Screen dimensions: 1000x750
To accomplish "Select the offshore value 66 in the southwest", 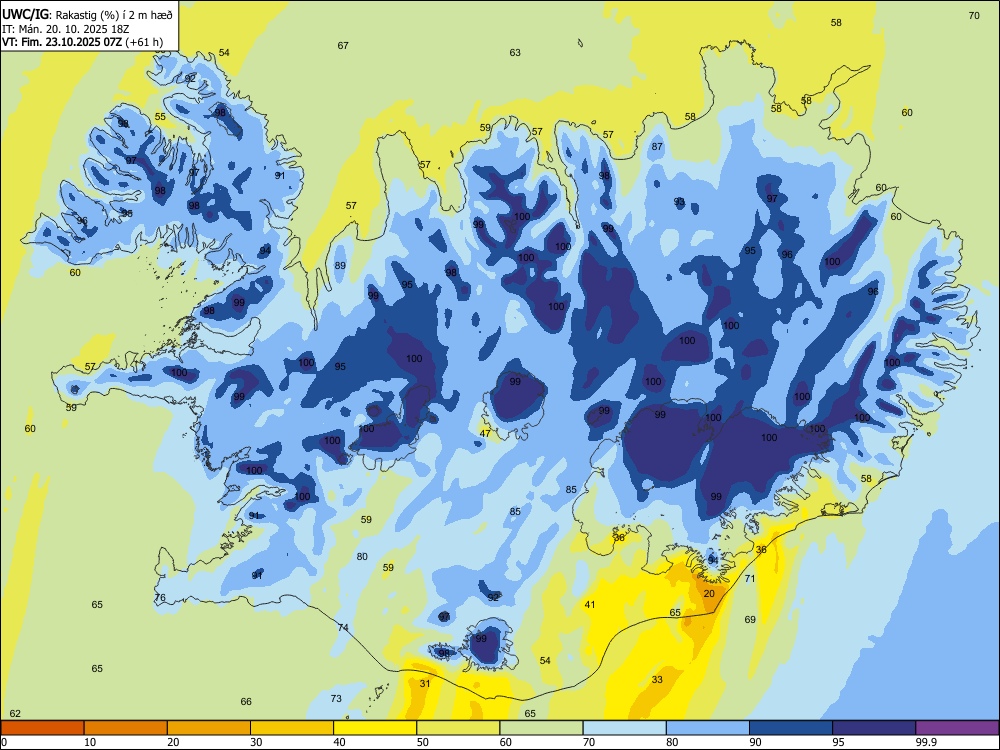I will tap(246, 702).
